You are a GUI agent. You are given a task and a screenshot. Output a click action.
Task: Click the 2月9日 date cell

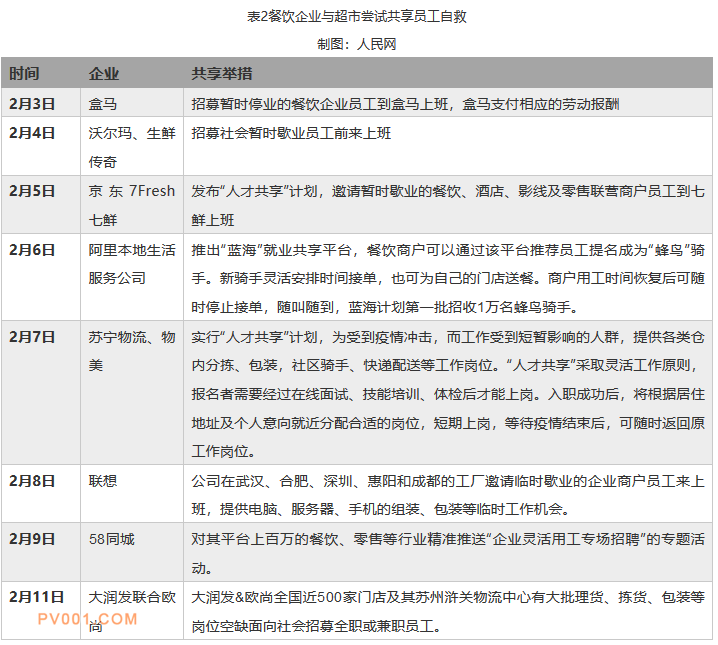point(32,539)
